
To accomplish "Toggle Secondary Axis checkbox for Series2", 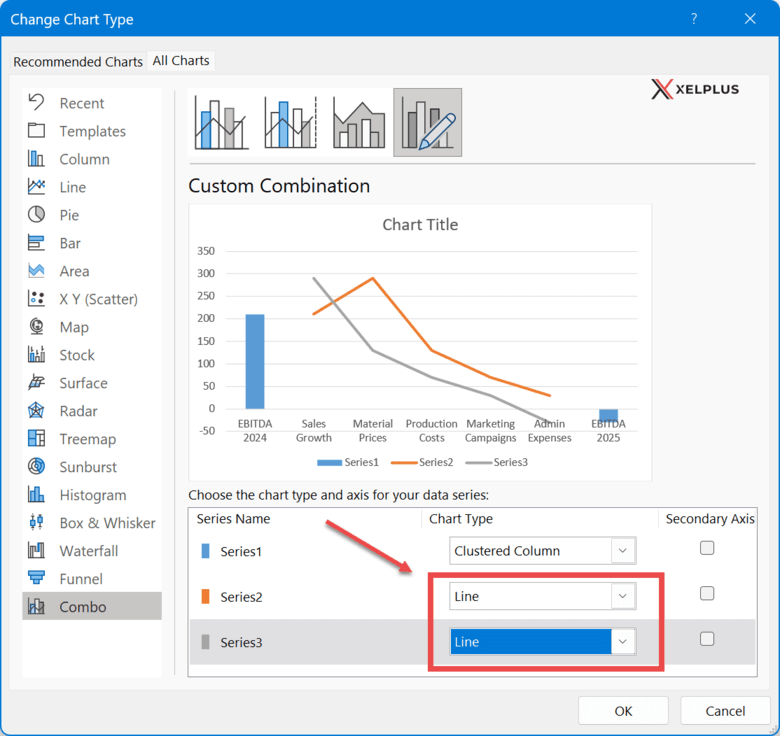I will click(x=707, y=594).
